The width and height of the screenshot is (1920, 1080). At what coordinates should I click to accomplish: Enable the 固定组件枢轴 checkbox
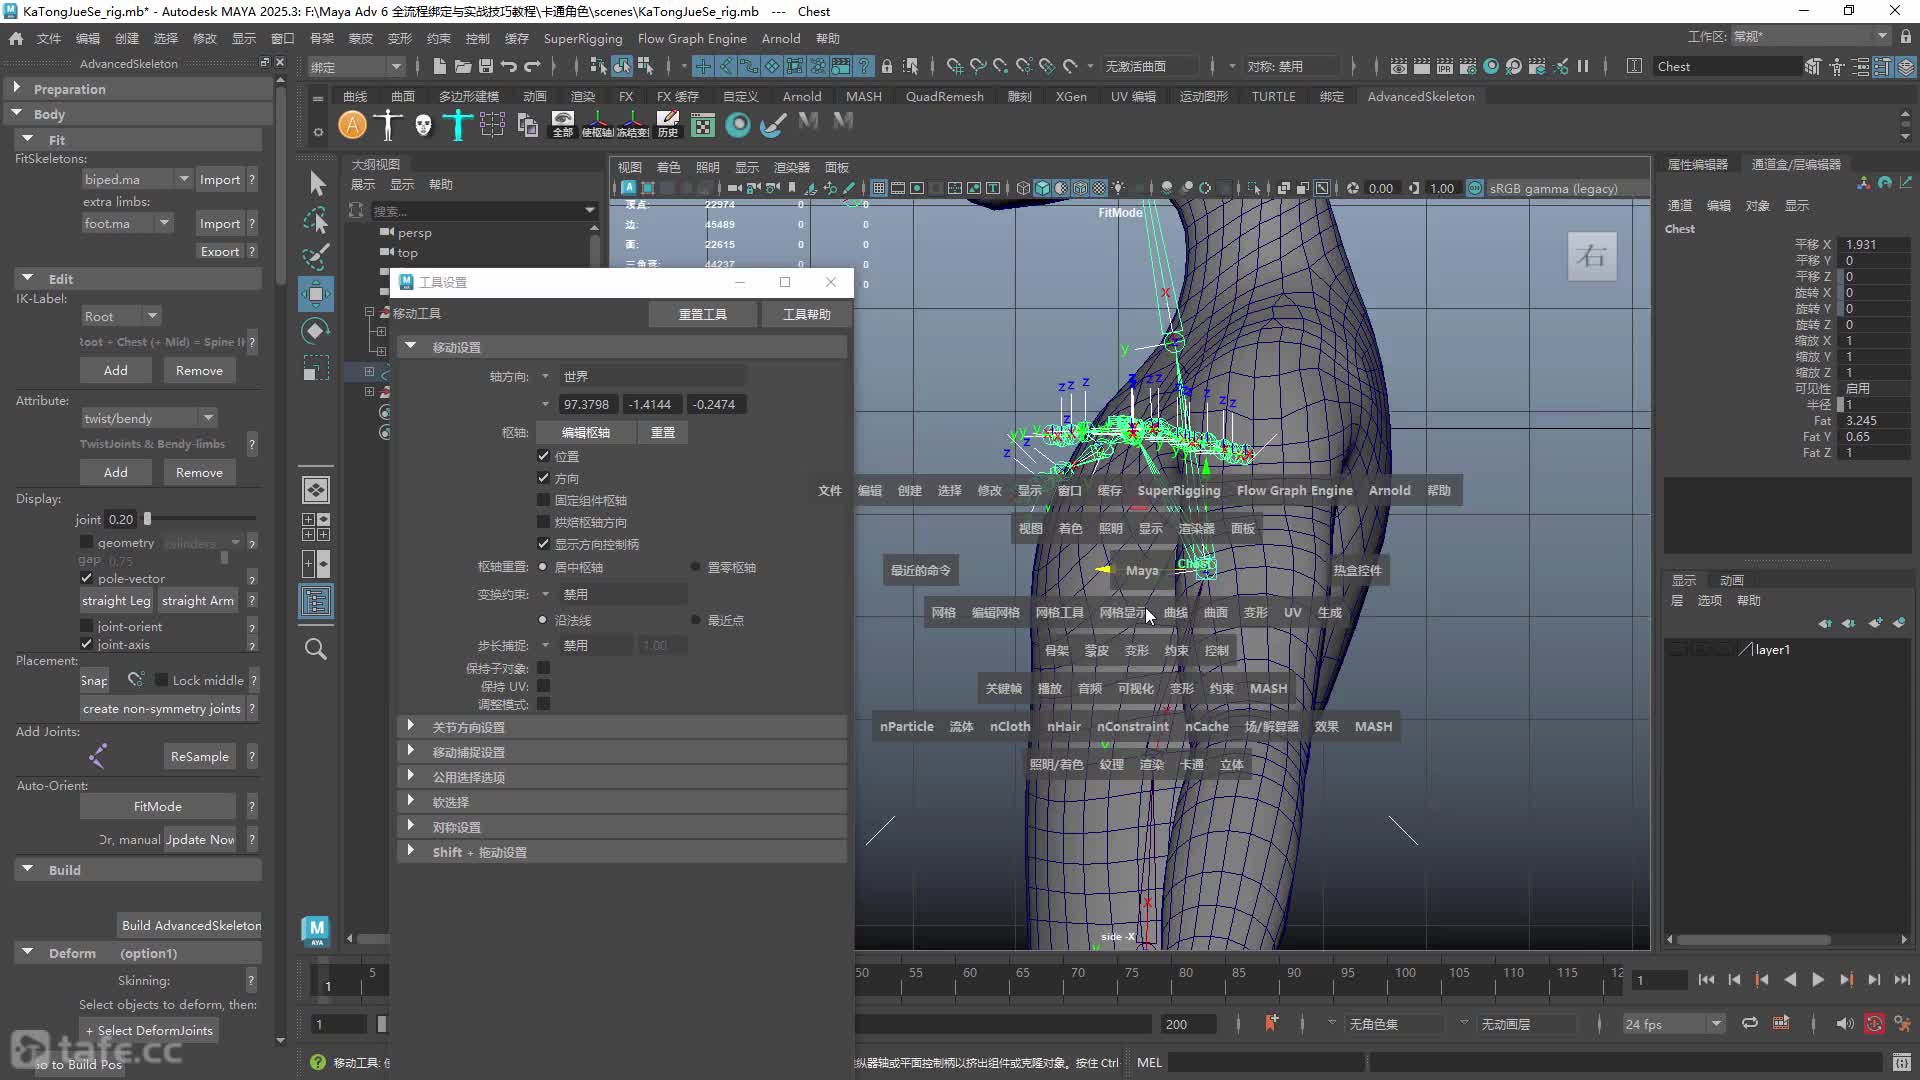[544, 500]
